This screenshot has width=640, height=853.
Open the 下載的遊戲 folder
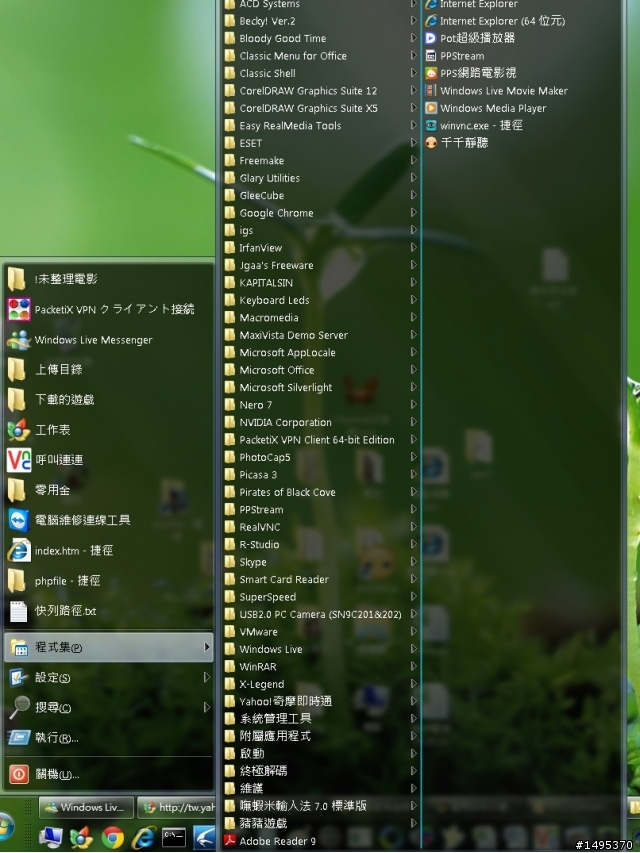tap(109, 400)
